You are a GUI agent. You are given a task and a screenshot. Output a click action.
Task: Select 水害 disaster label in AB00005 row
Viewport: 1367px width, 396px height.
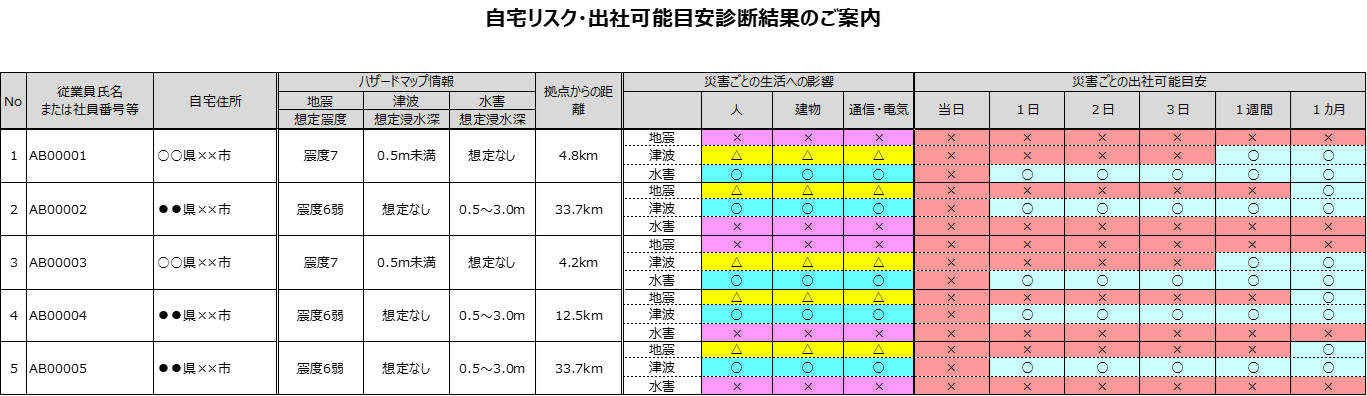coord(662,386)
